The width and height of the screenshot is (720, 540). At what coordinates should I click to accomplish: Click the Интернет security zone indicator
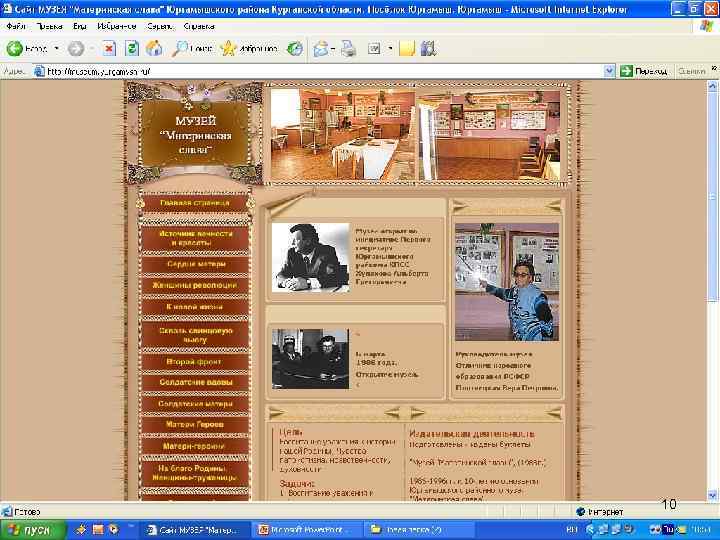click(x=602, y=512)
